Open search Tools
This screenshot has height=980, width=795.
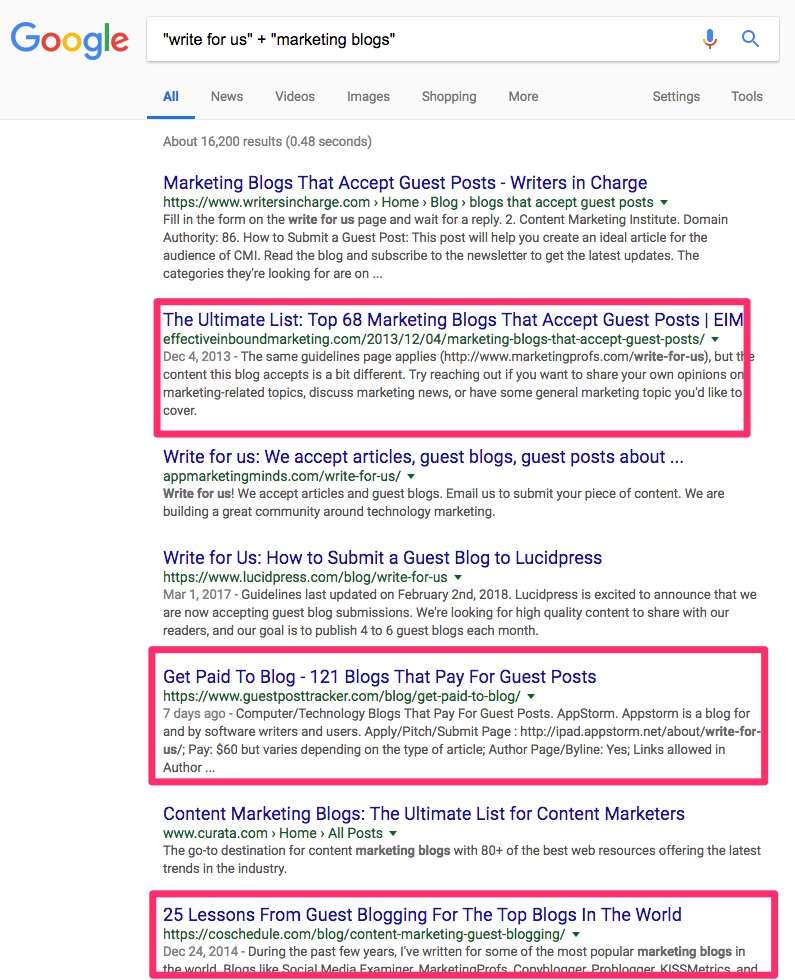point(747,96)
